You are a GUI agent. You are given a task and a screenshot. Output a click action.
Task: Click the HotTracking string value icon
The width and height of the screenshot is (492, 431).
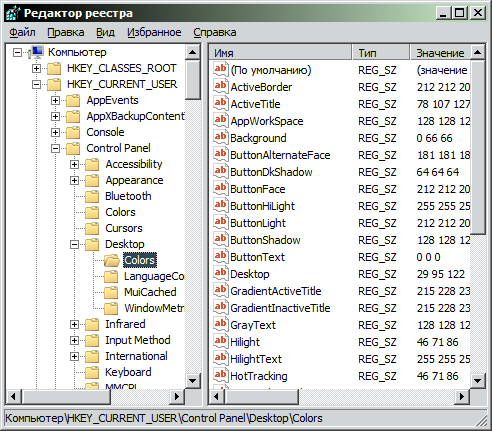click(220, 376)
